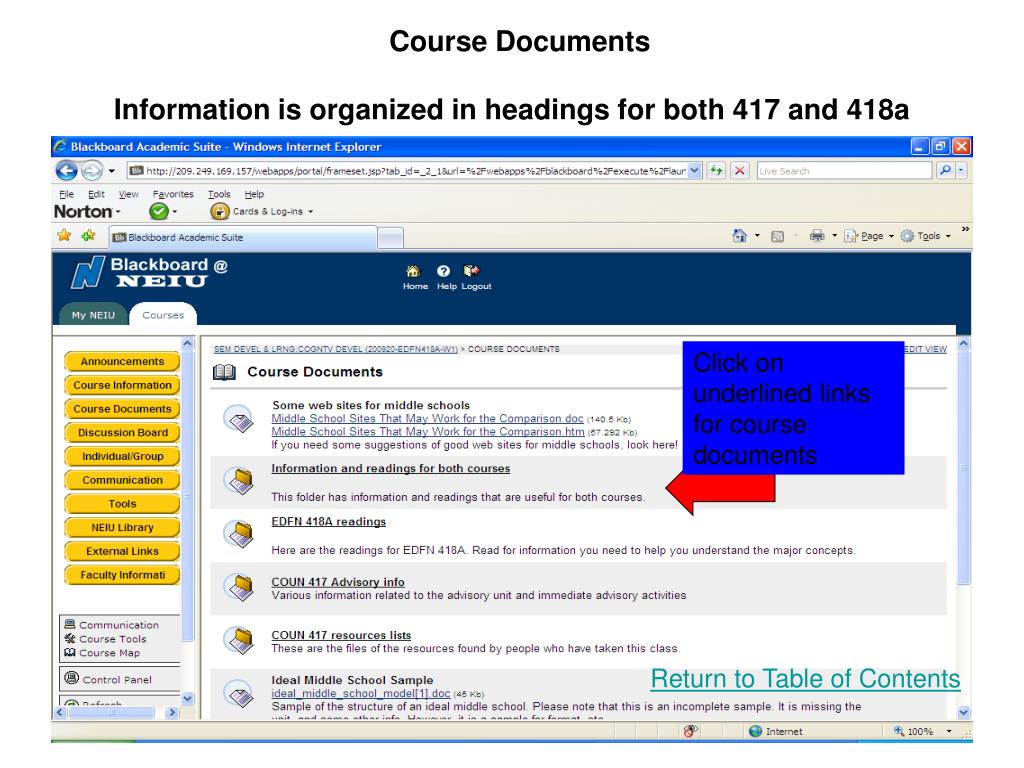
Task: Open the NEIU Library button
Action: click(122, 527)
